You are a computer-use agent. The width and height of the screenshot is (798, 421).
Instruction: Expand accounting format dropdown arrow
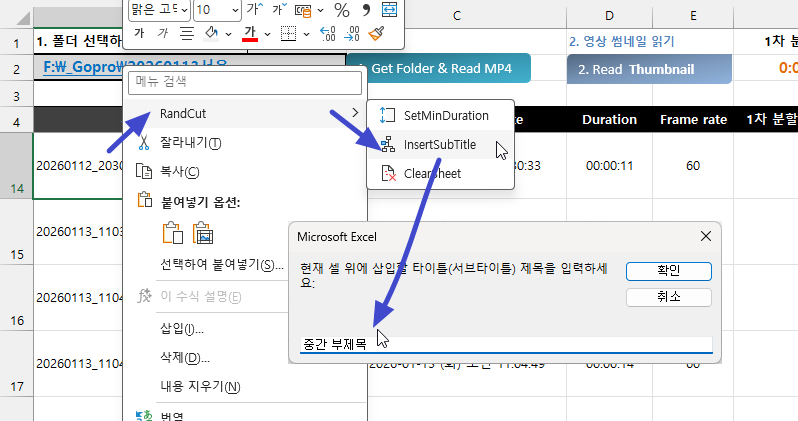click(x=321, y=10)
